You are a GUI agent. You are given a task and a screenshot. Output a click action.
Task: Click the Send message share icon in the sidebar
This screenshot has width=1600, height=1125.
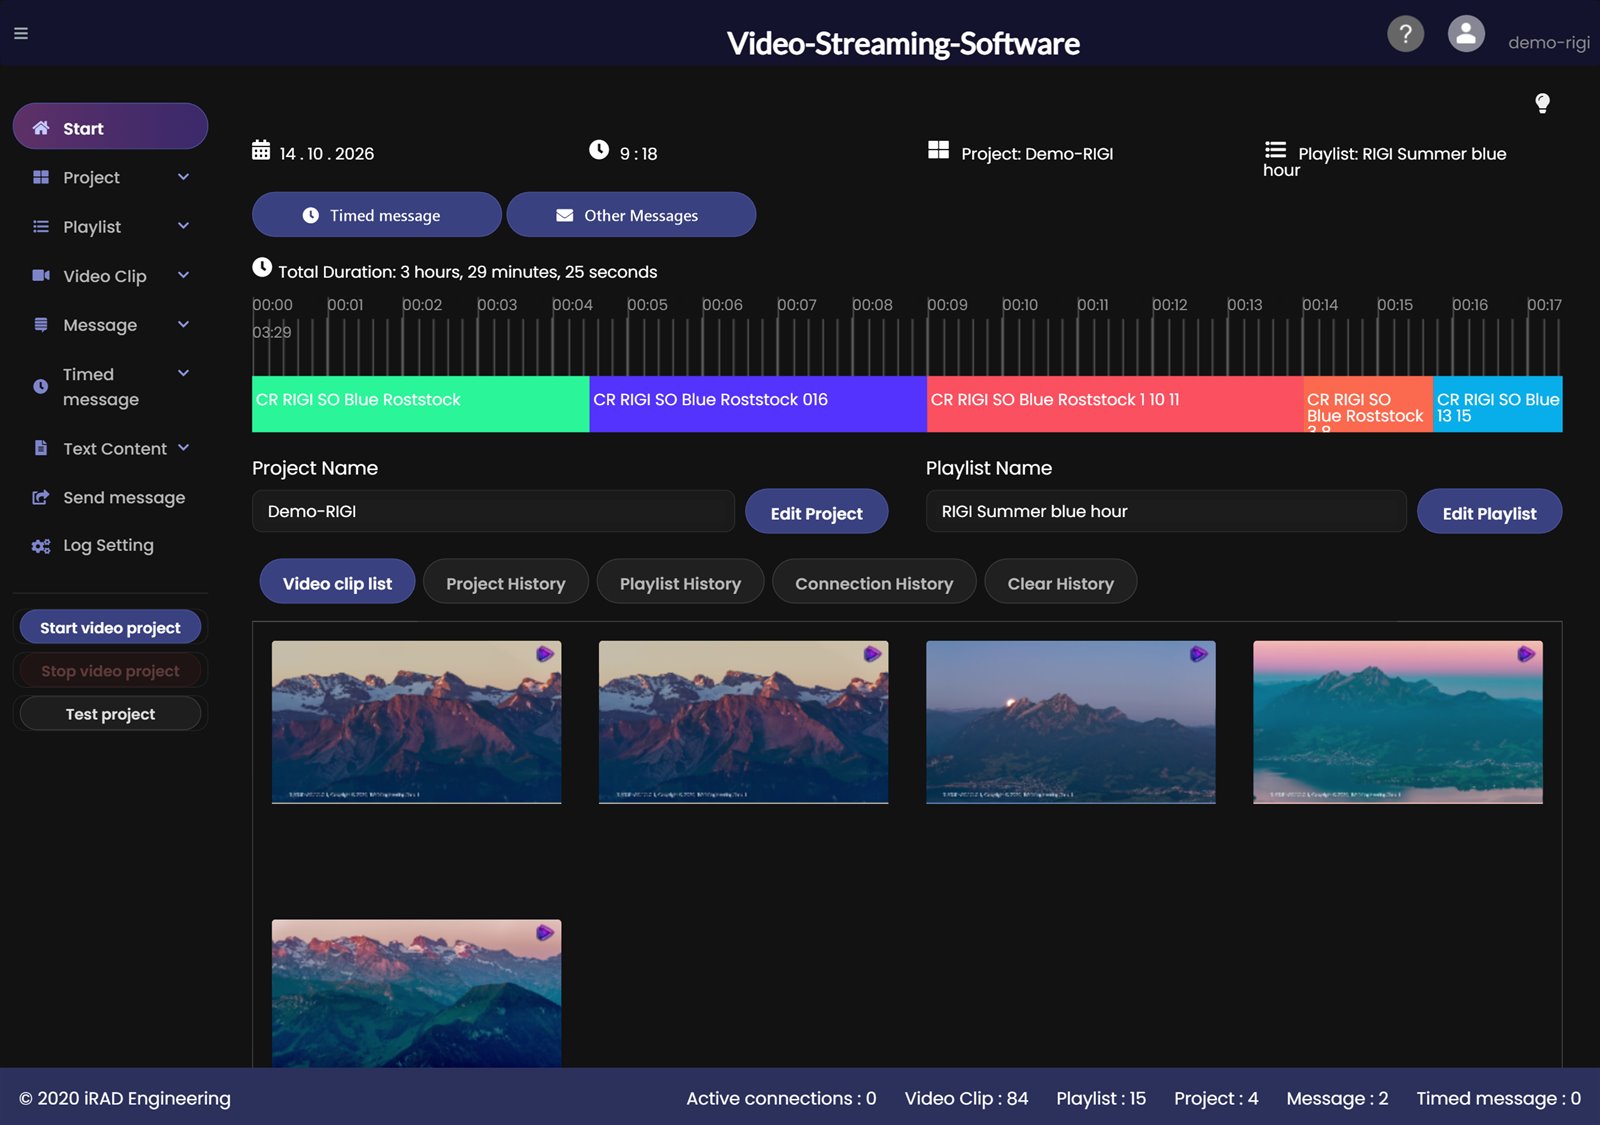point(41,497)
